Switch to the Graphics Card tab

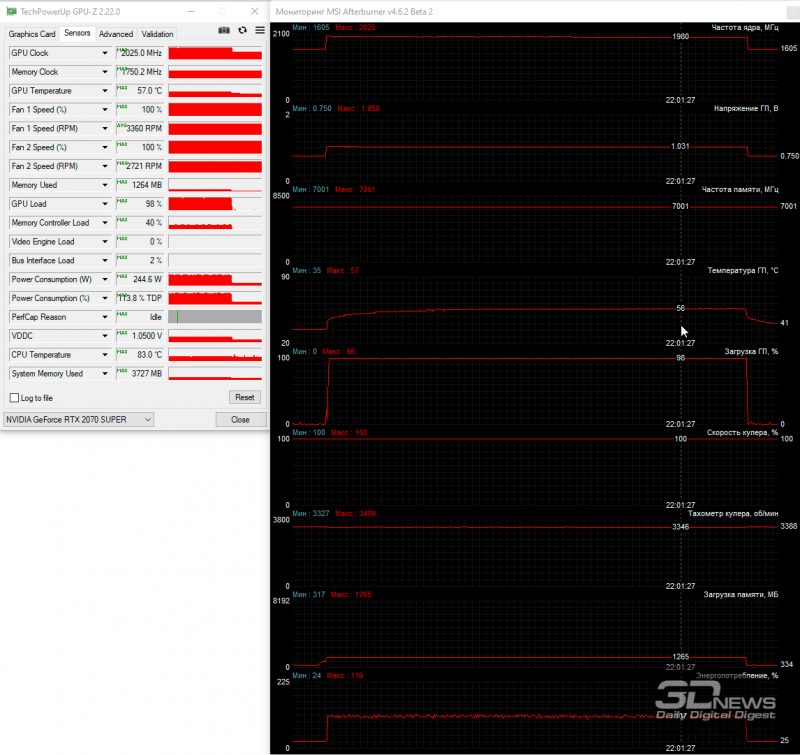pos(32,34)
